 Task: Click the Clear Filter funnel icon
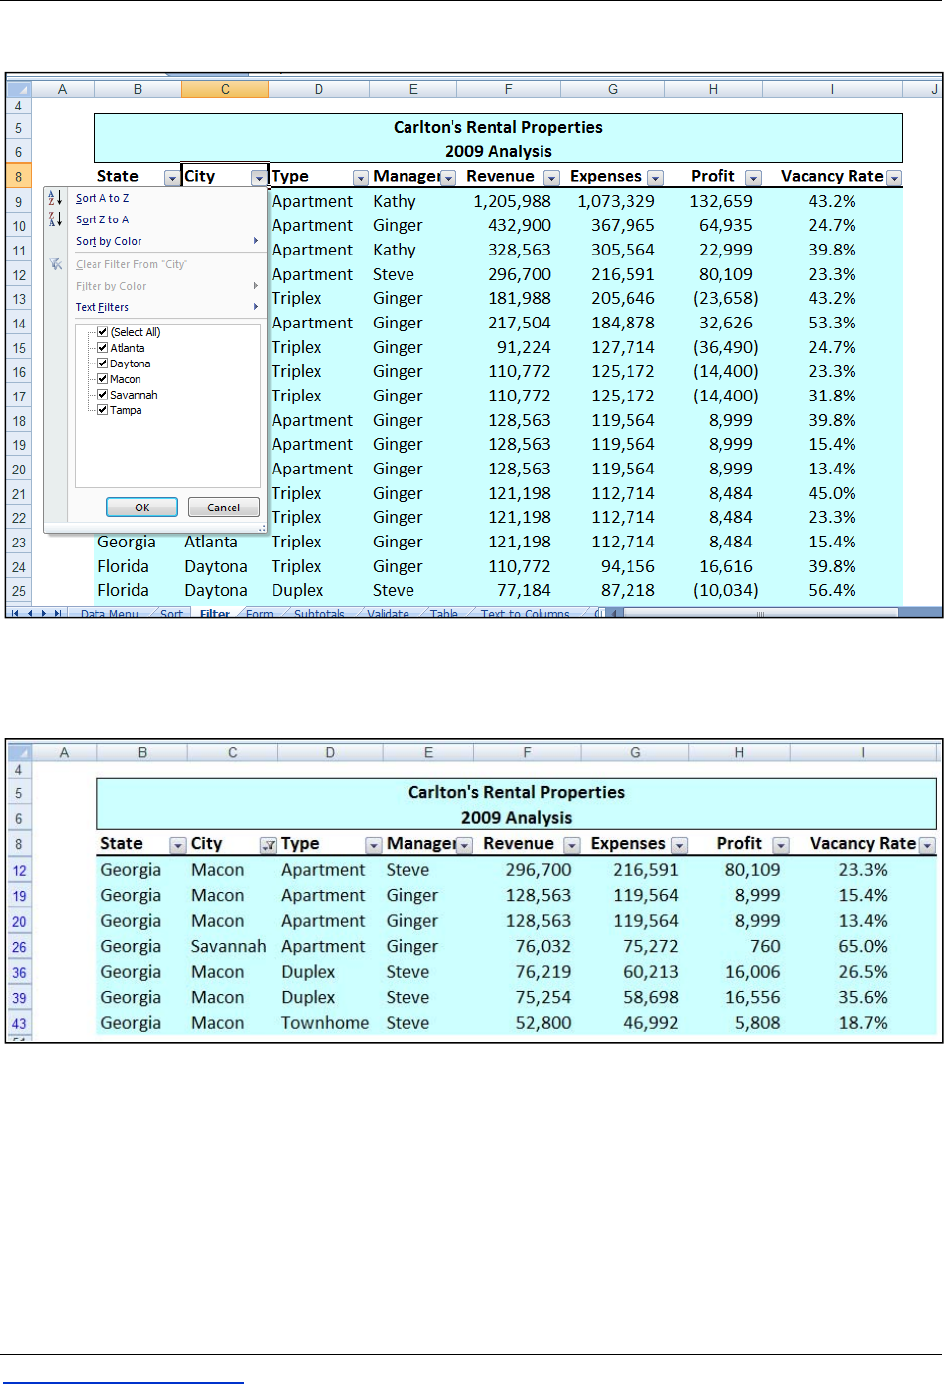pos(56,264)
